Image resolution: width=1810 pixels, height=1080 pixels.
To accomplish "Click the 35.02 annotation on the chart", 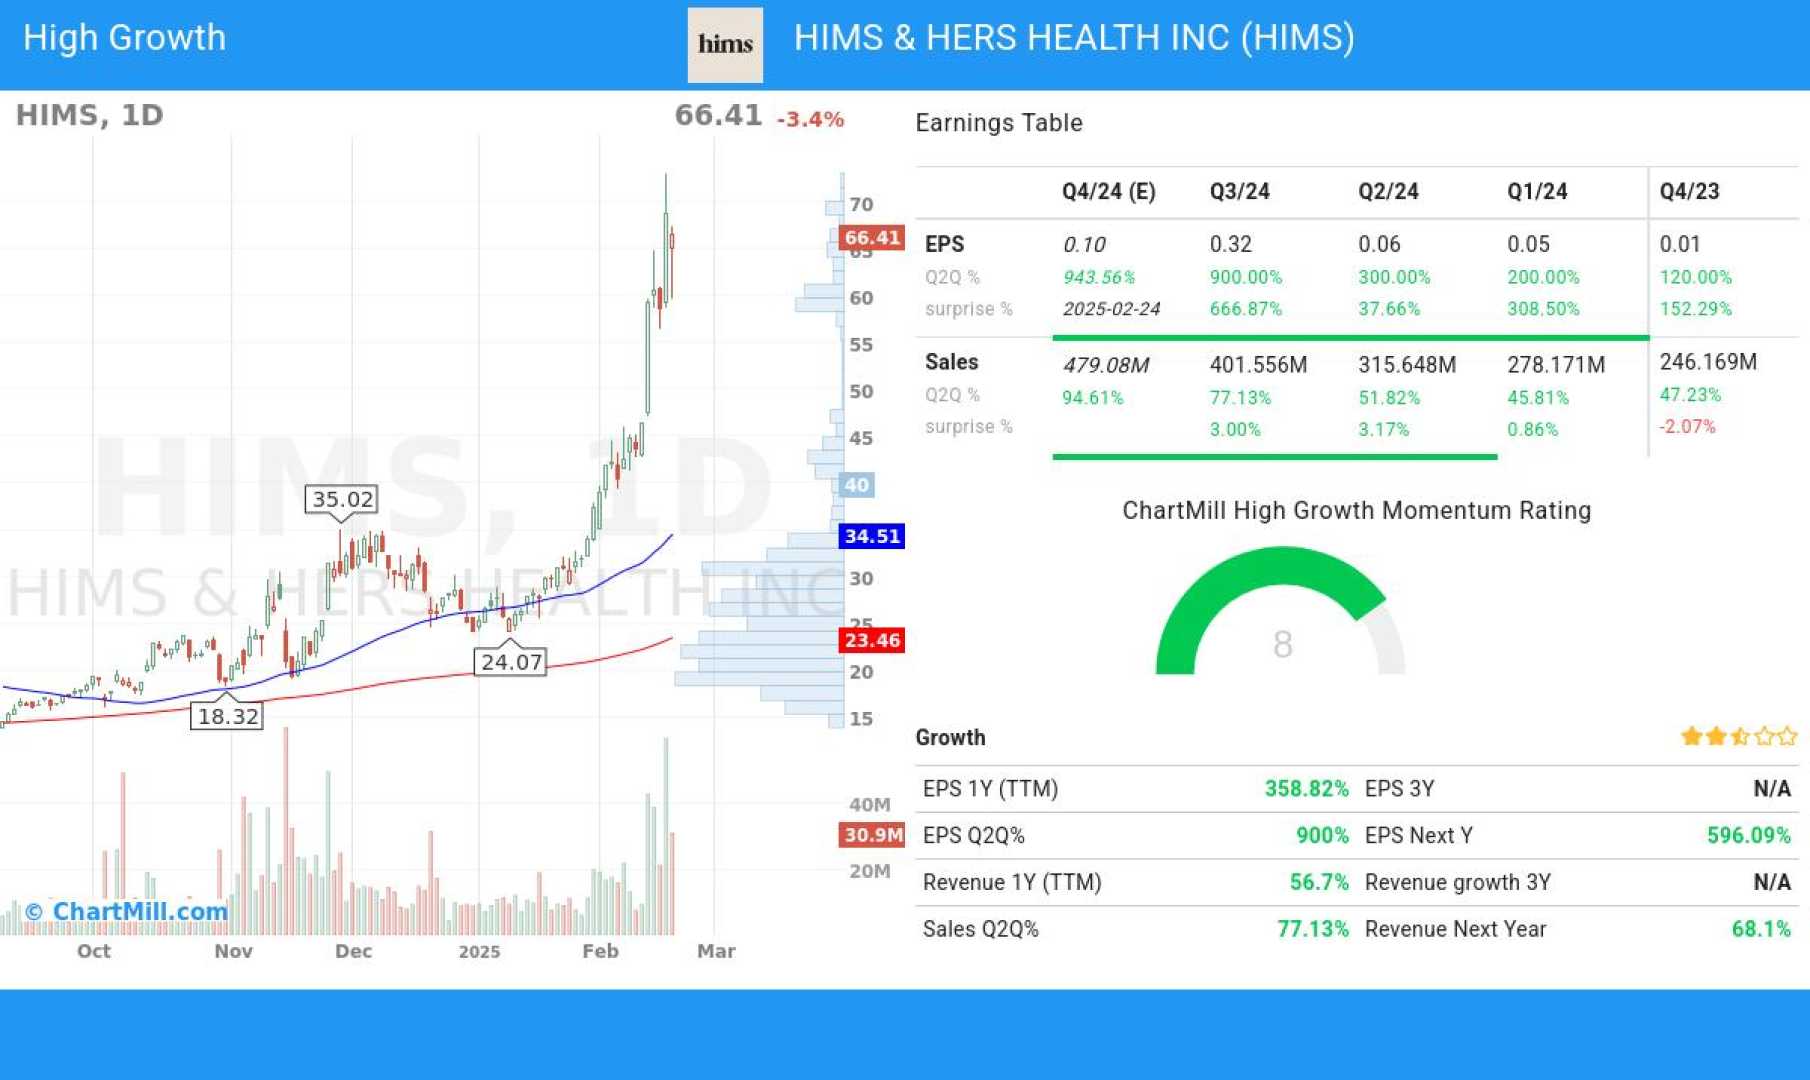I will click(342, 499).
